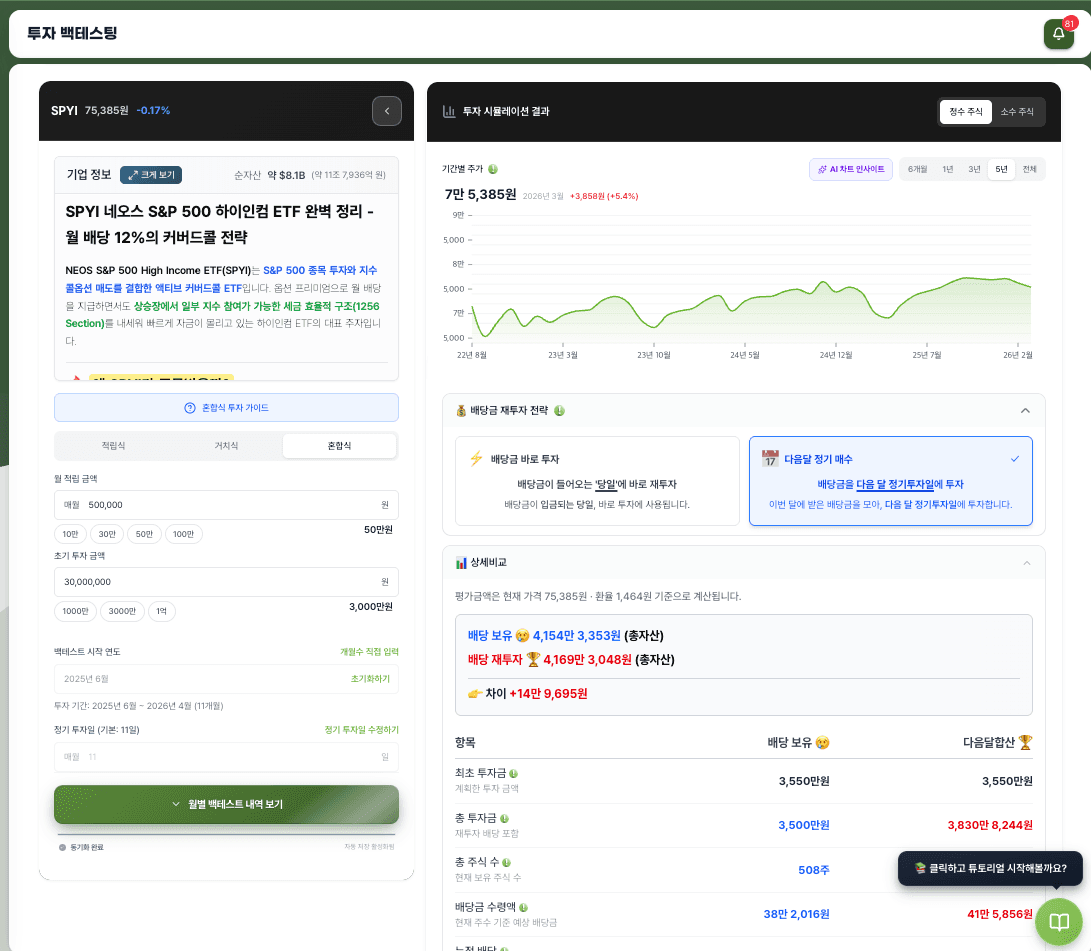Switch to the 거치식 tab
This screenshot has width=1091, height=951.
point(226,446)
